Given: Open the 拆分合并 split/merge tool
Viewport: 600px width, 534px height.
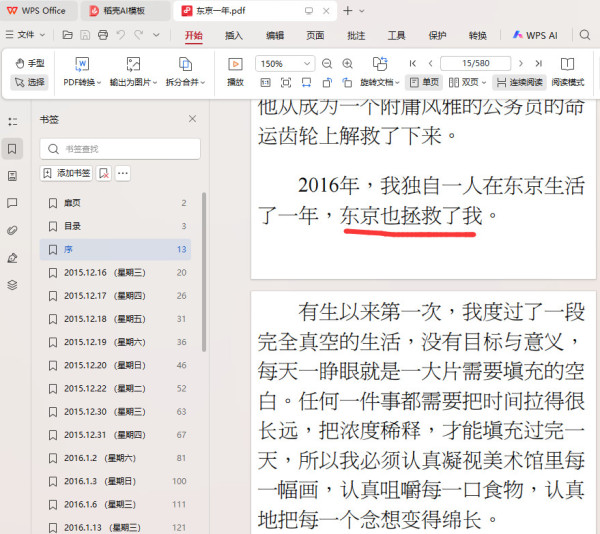Looking at the screenshot, I should 185,72.
